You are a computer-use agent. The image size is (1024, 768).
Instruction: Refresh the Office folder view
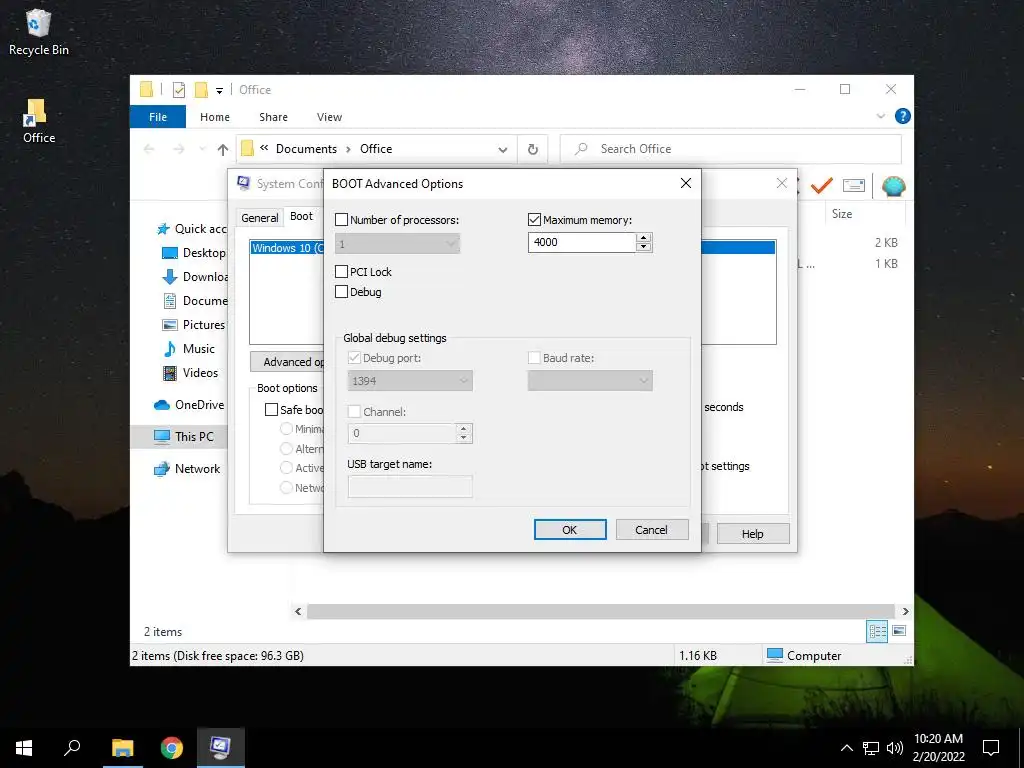point(533,150)
